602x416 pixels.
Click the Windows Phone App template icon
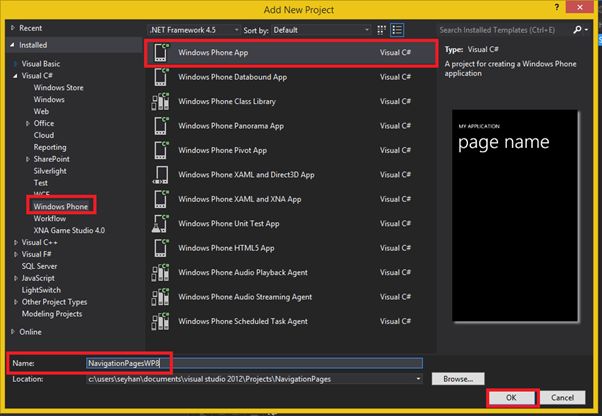coord(161,53)
